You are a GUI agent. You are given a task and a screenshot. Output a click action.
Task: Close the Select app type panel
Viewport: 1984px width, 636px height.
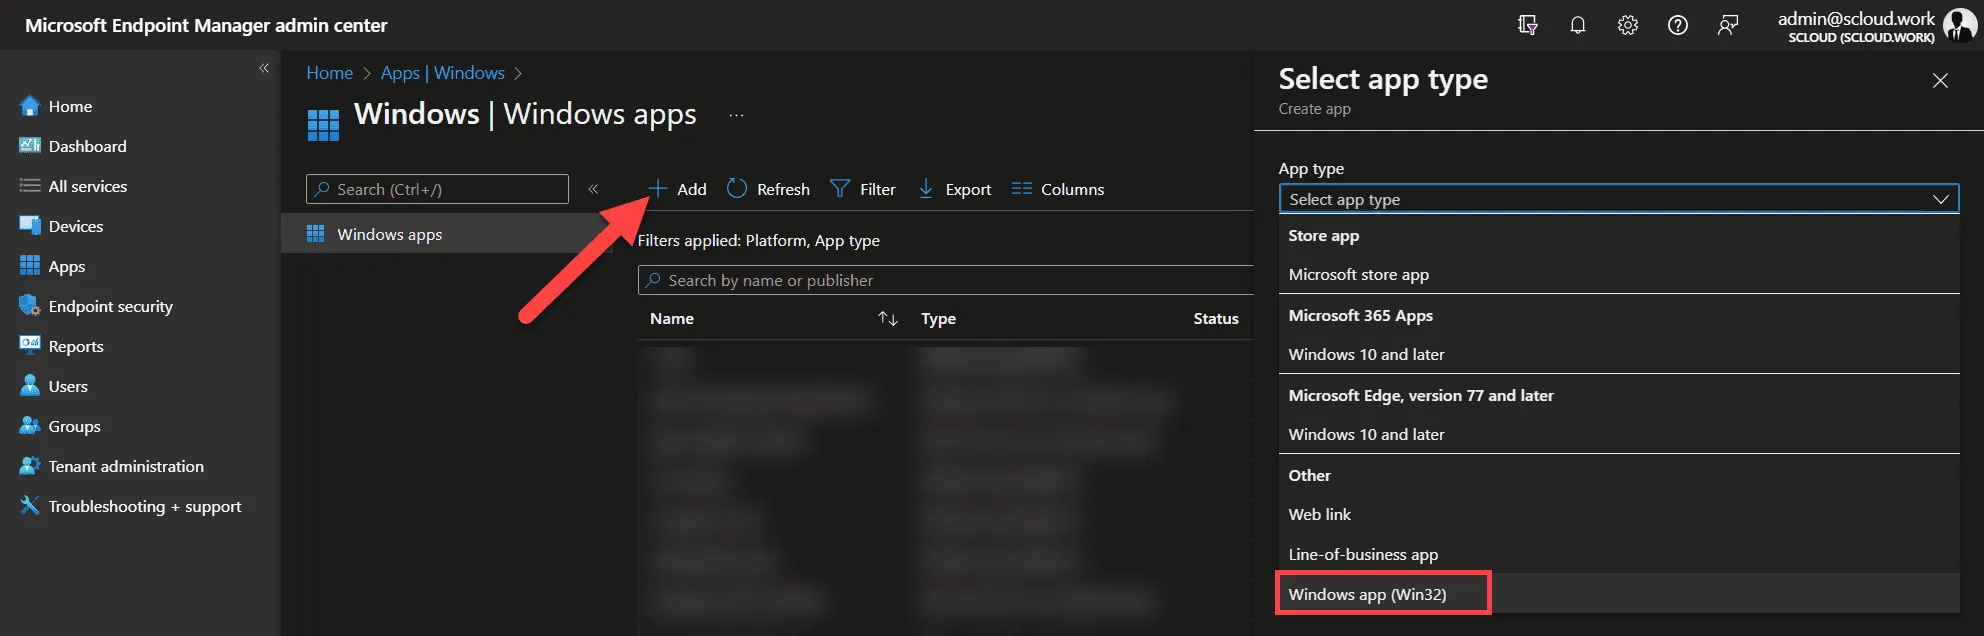point(1940,81)
